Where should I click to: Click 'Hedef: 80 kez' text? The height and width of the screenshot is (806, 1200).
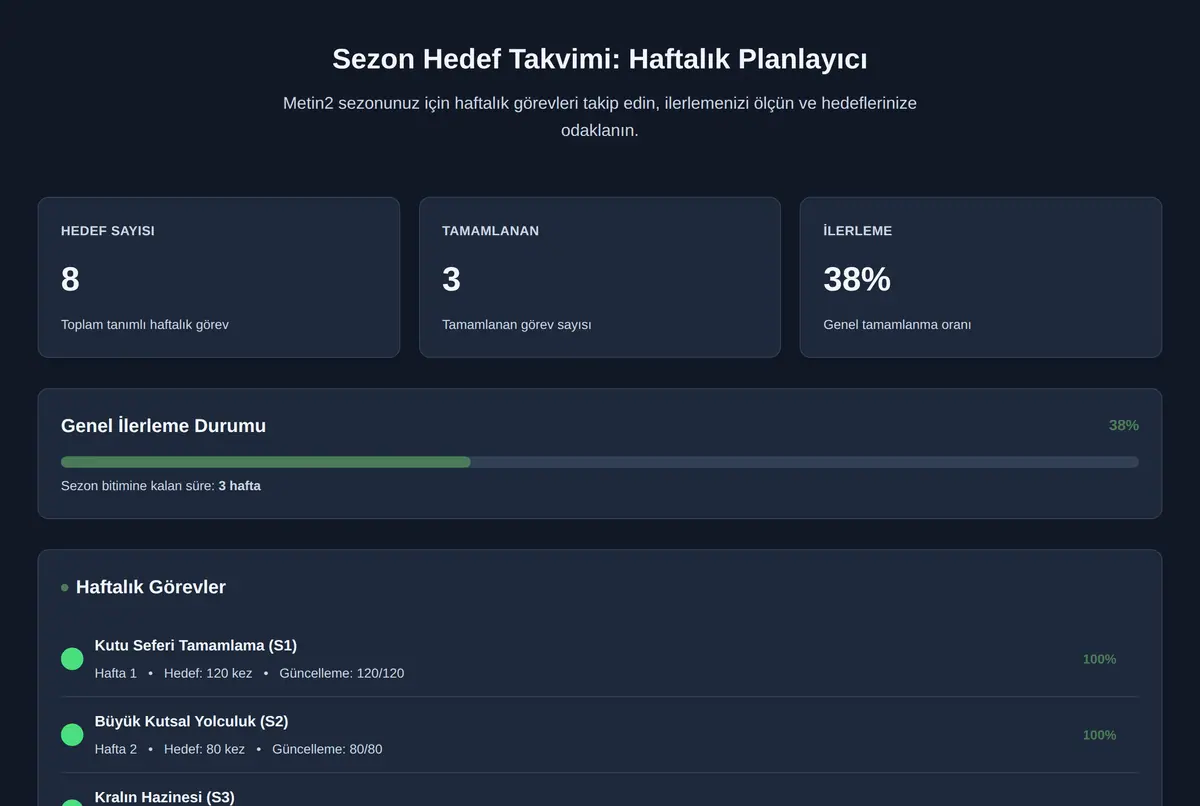pyautogui.click(x=204, y=749)
